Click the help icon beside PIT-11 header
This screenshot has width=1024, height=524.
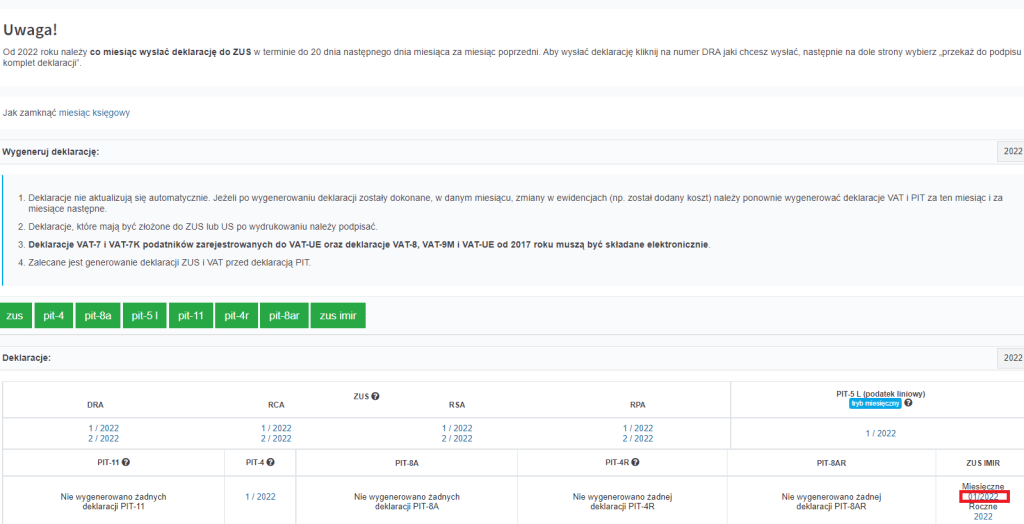[126, 462]
